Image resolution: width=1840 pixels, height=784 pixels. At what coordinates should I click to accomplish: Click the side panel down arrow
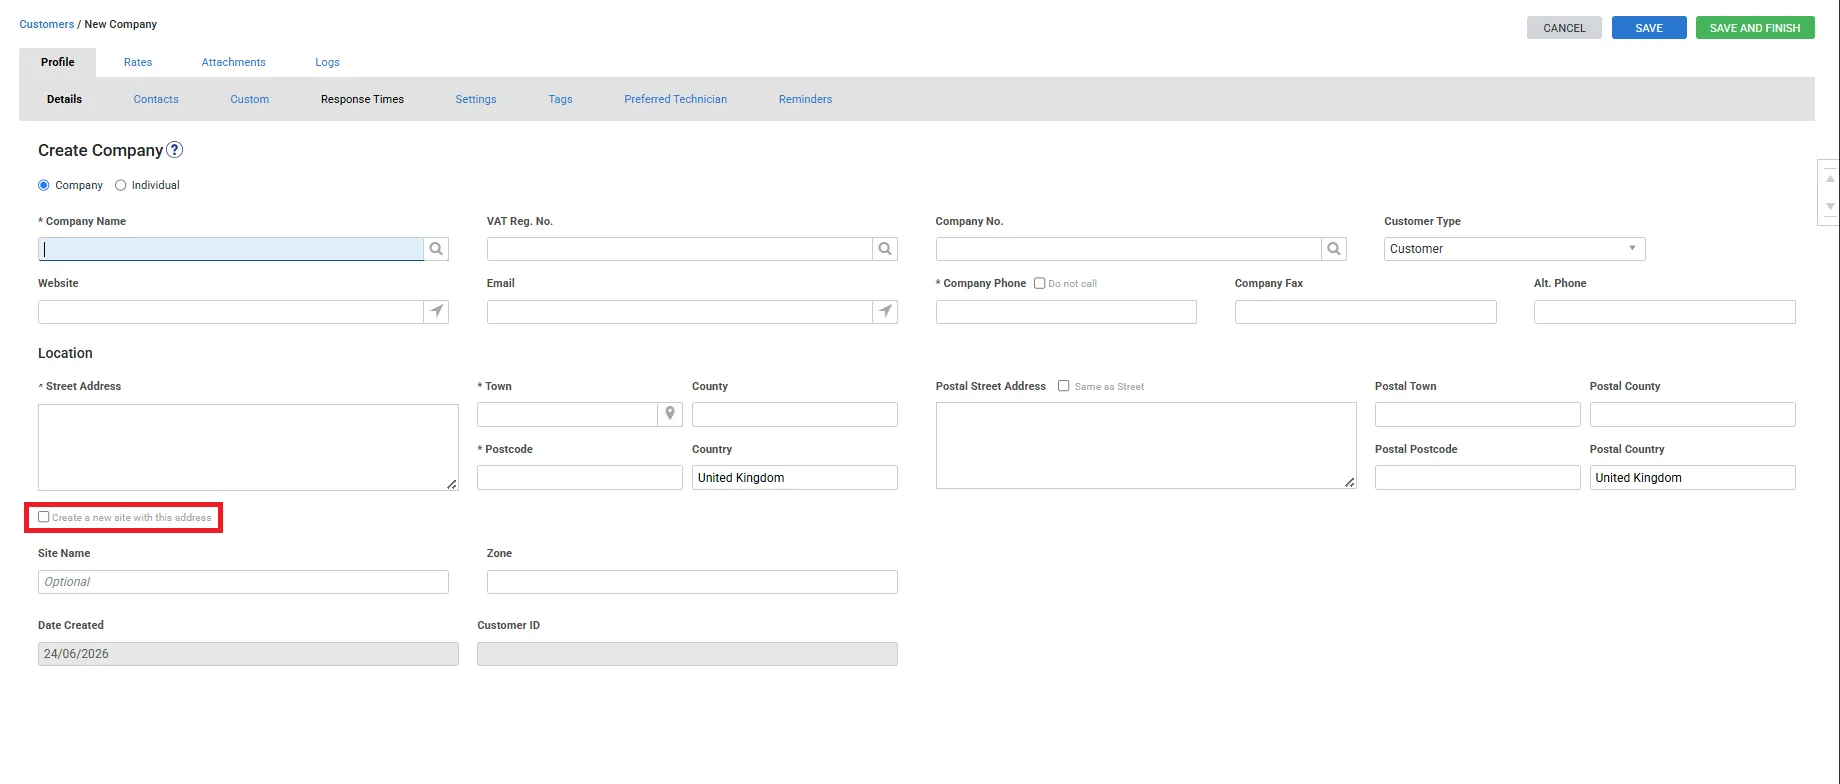pos(1830,206)
